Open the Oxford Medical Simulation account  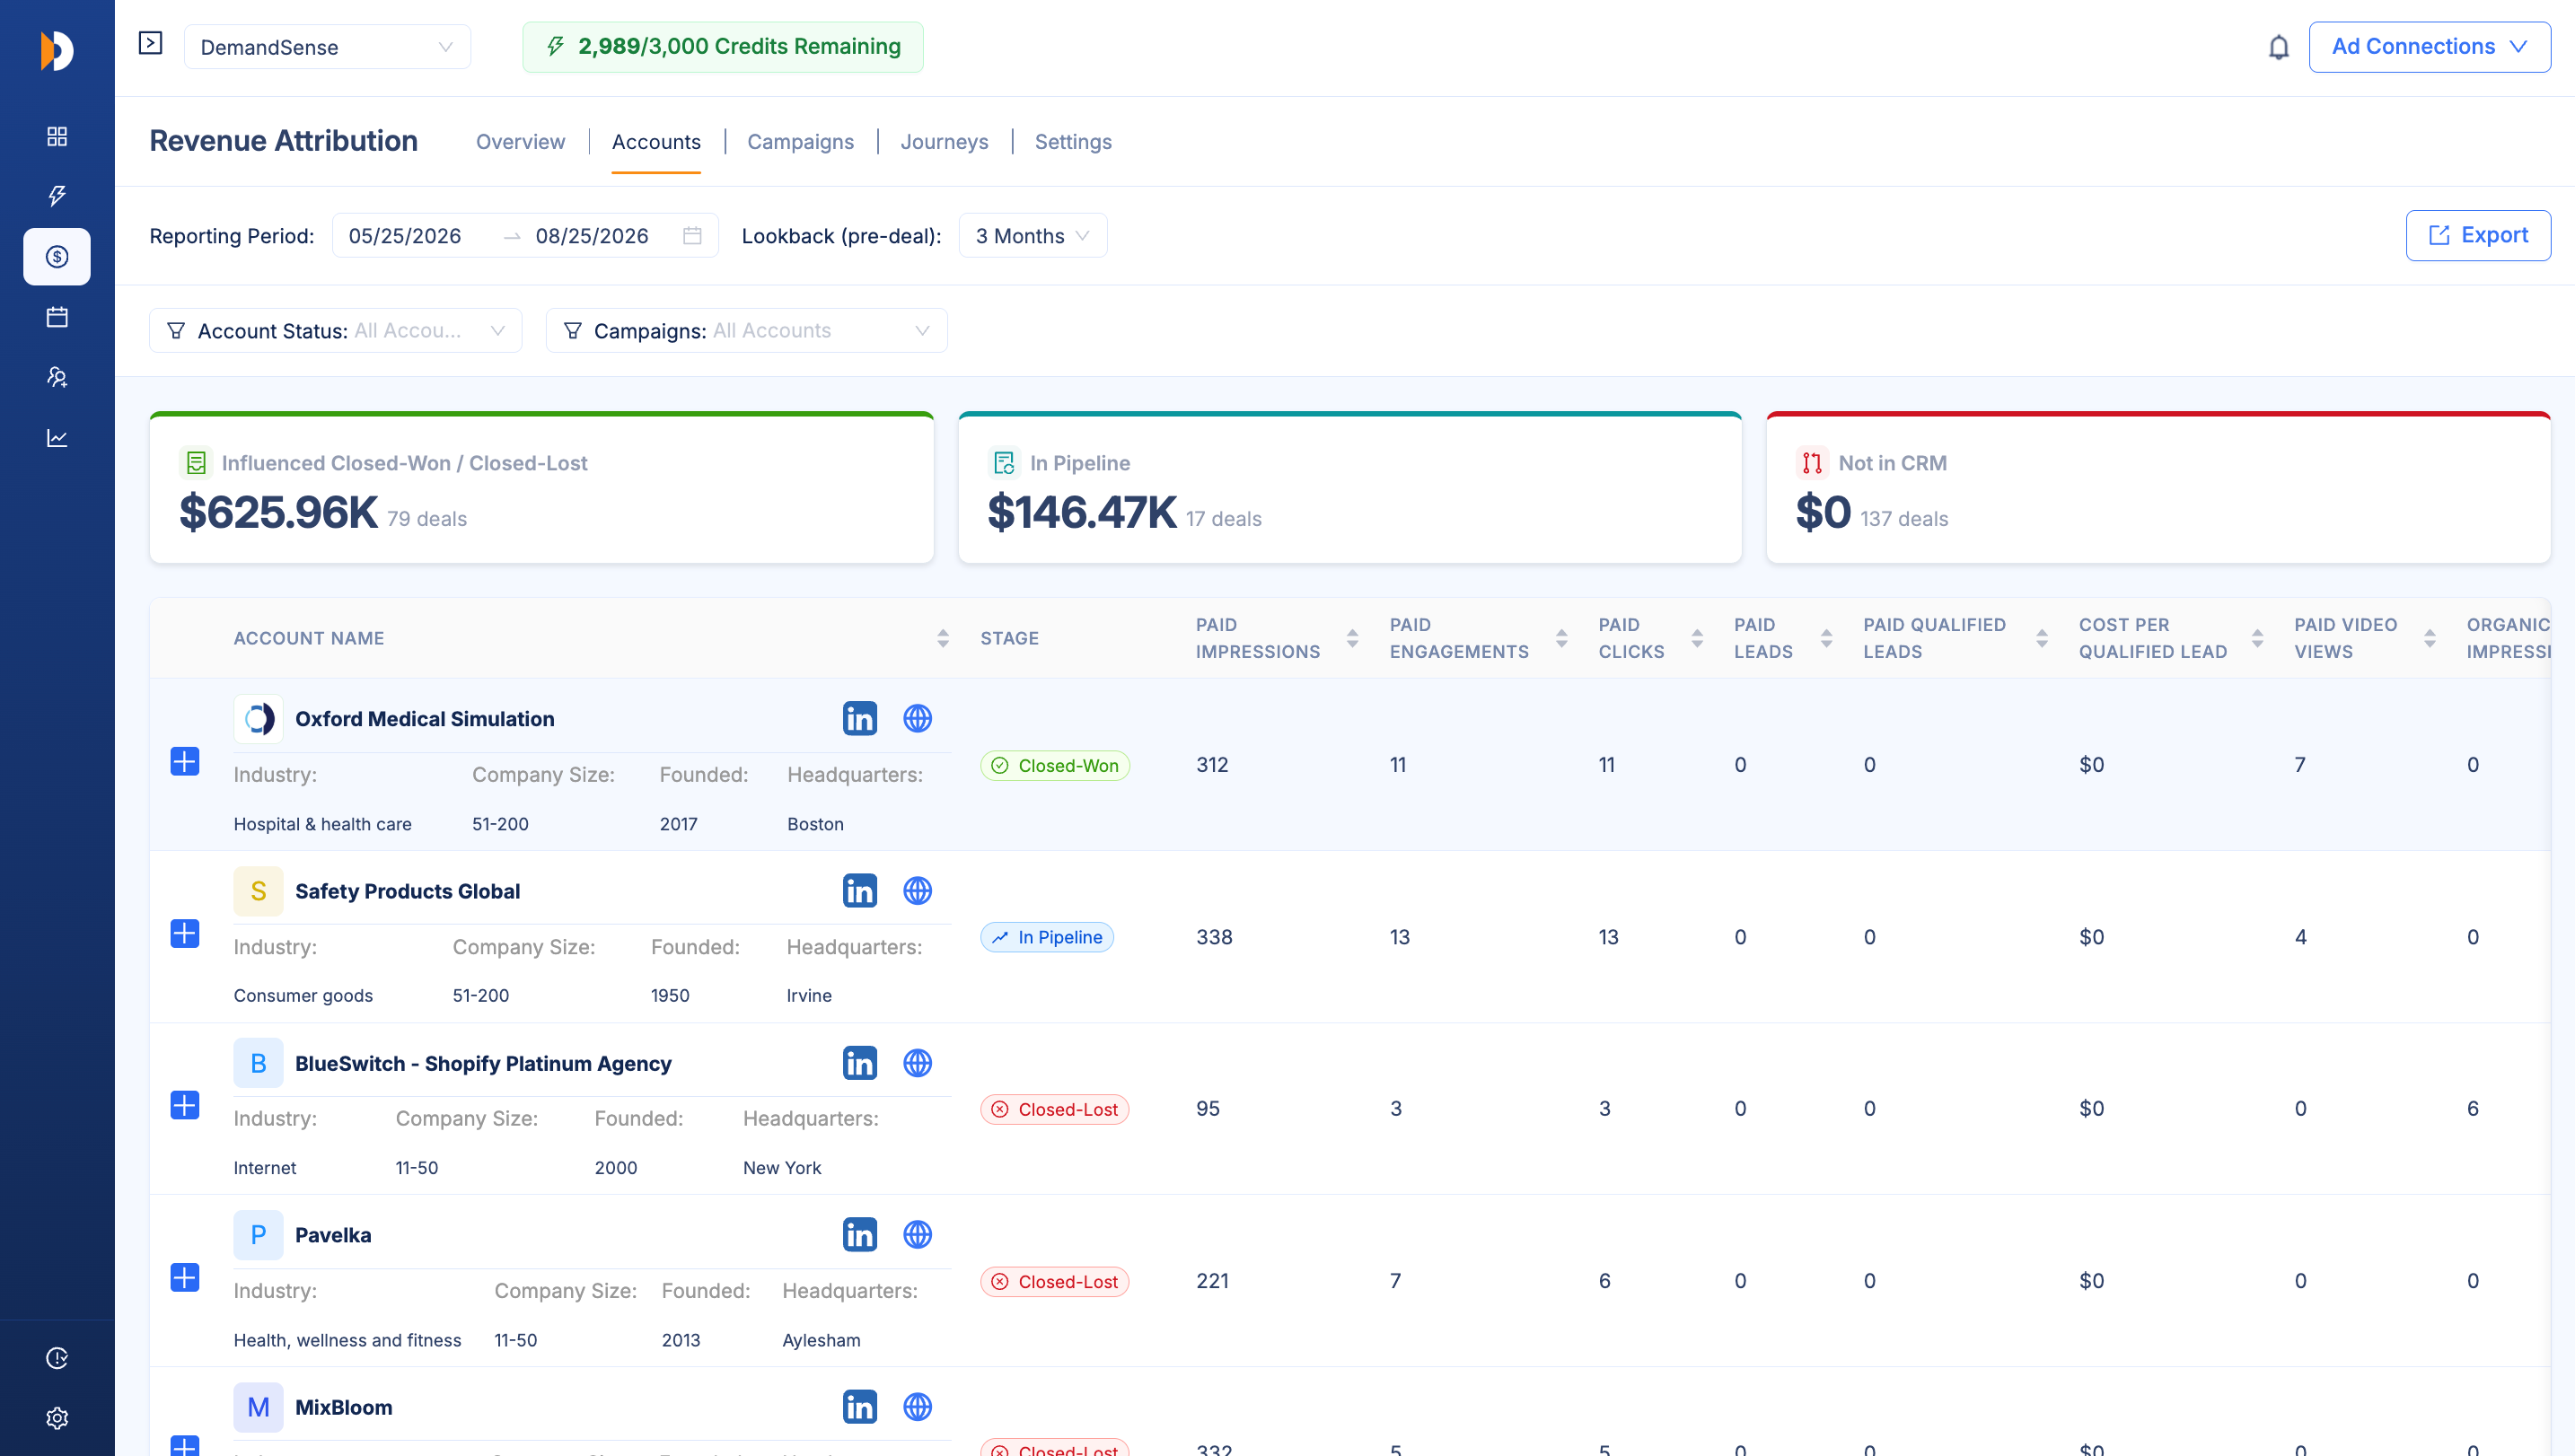424,719
